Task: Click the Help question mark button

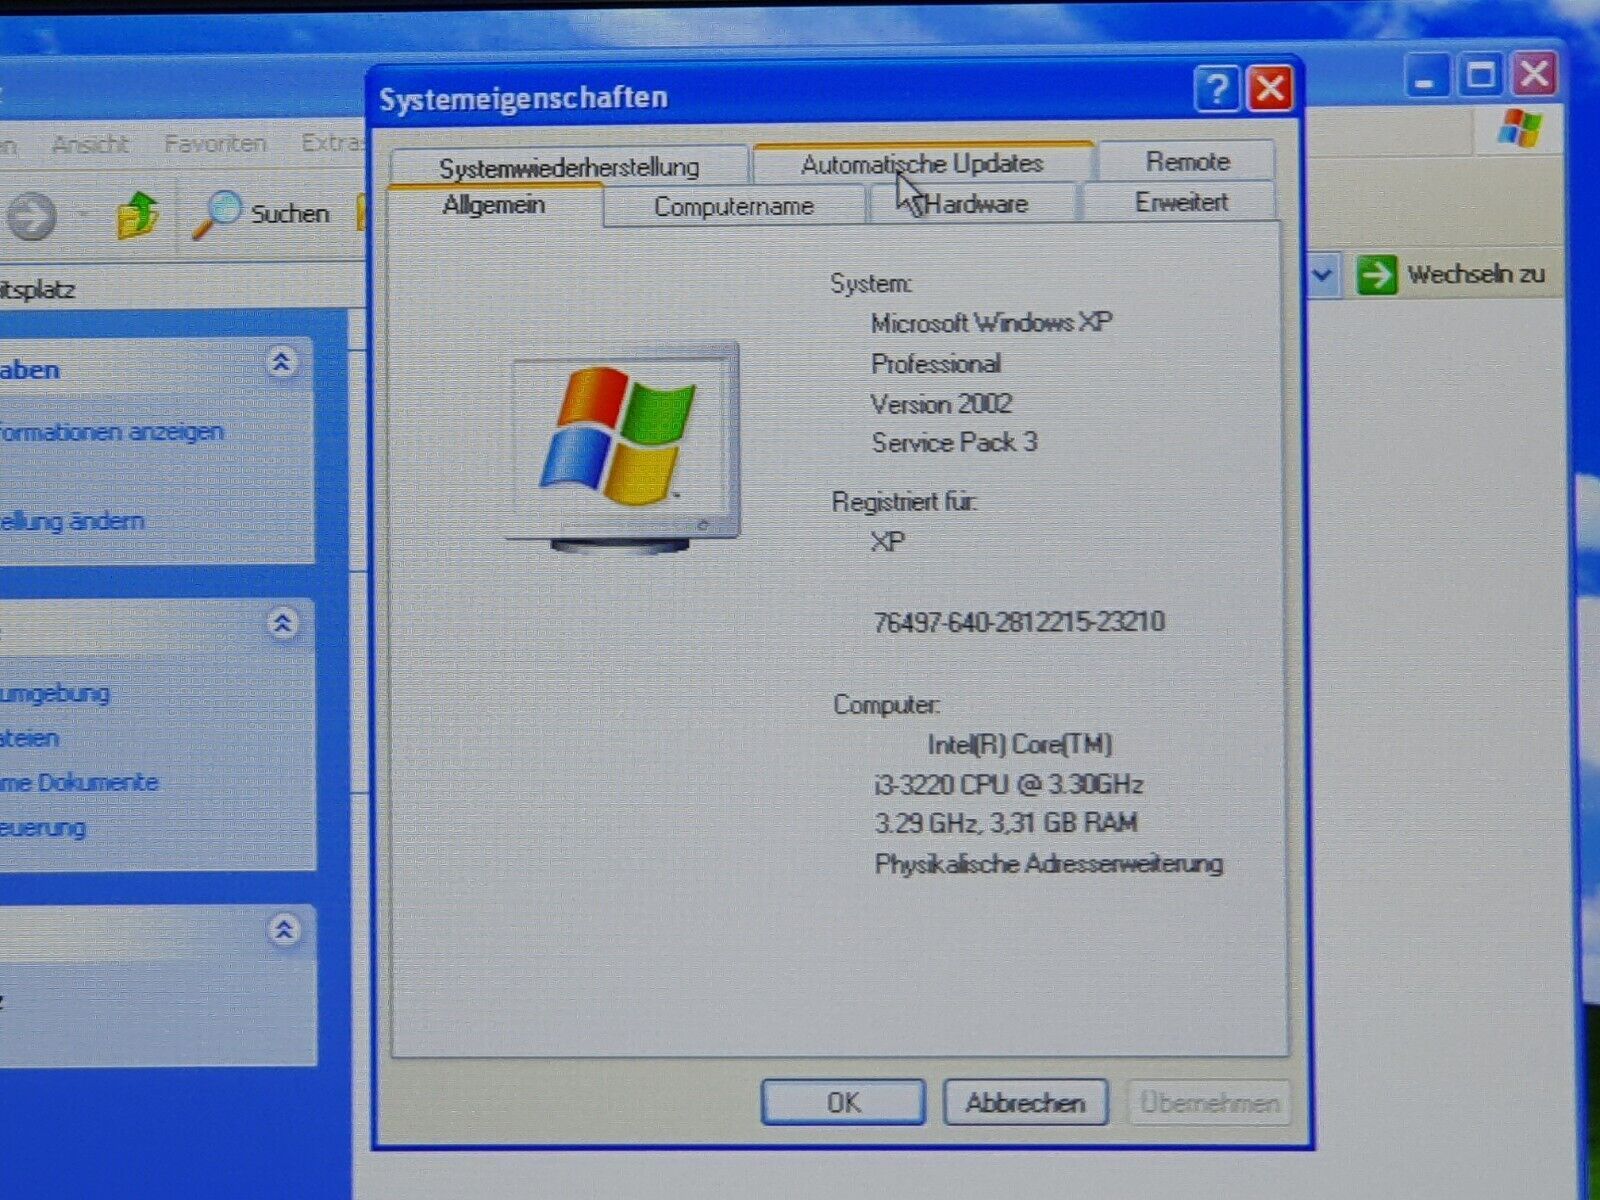Action: 1217,90
